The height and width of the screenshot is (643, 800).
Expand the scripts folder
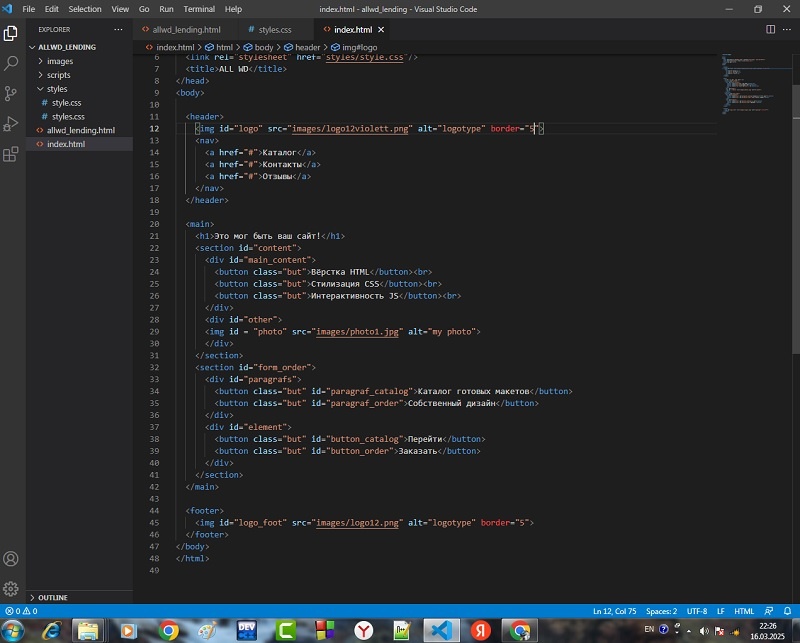click(x=58, y=75)
